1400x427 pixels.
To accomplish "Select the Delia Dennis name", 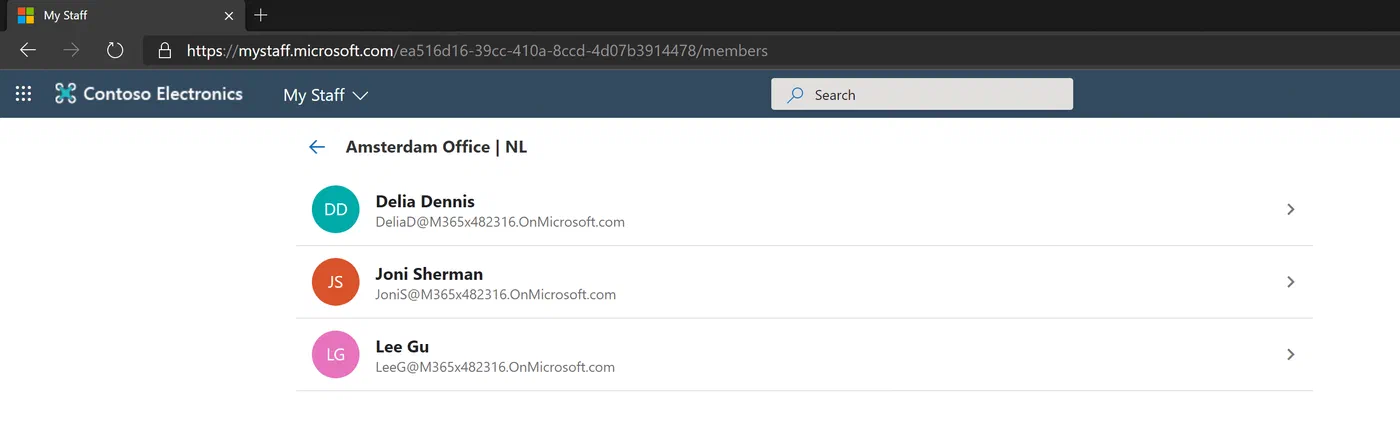I will (x=425, y=201).
